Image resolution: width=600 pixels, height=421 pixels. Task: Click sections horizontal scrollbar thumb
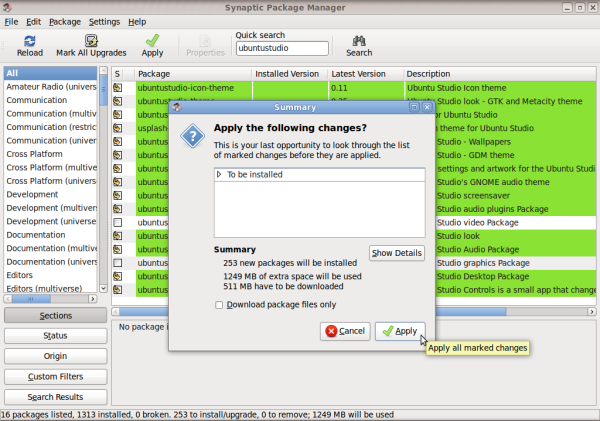click(x=31, y=299)
